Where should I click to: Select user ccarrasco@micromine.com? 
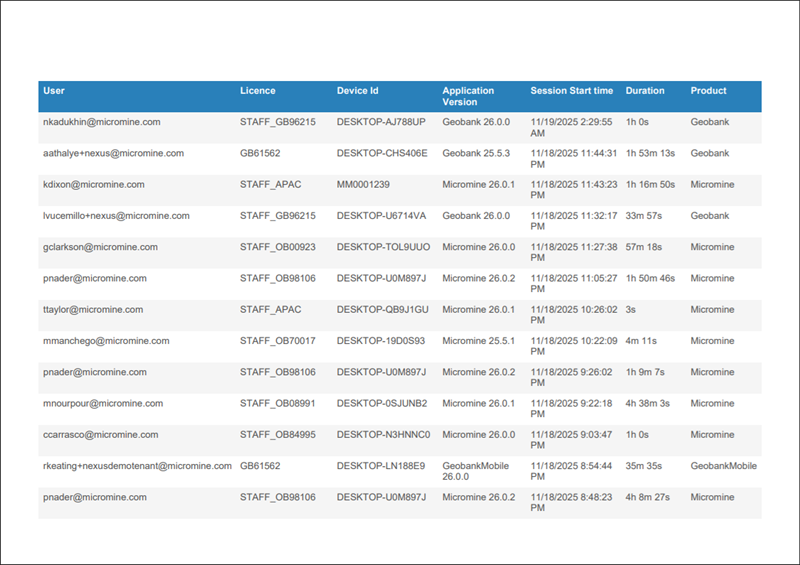[101, 434]
